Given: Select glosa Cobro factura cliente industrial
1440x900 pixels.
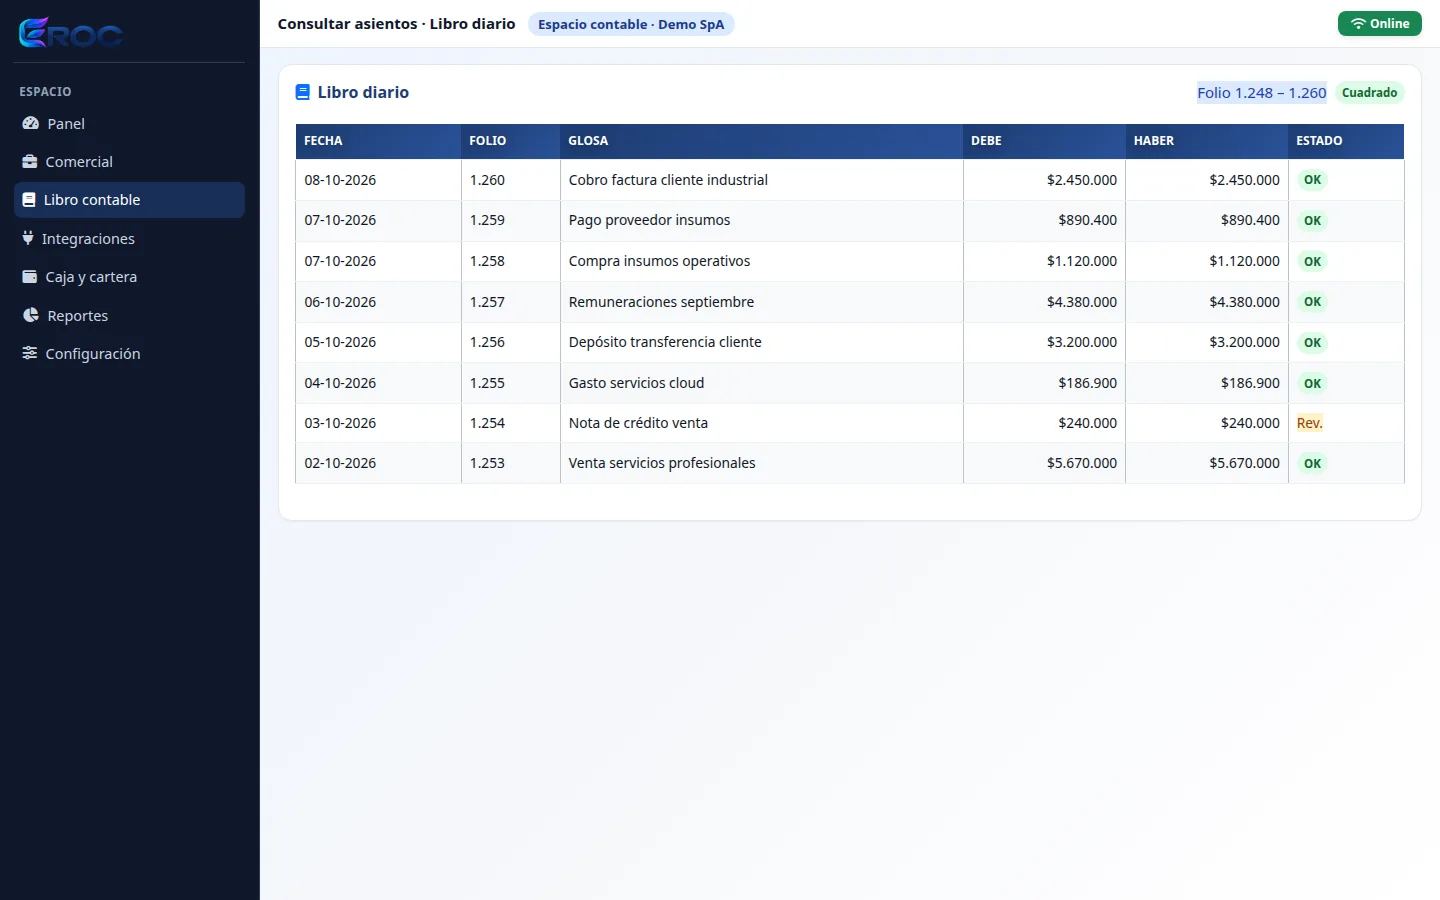Looking at the screenshot, I should click(x=668, y=180).
